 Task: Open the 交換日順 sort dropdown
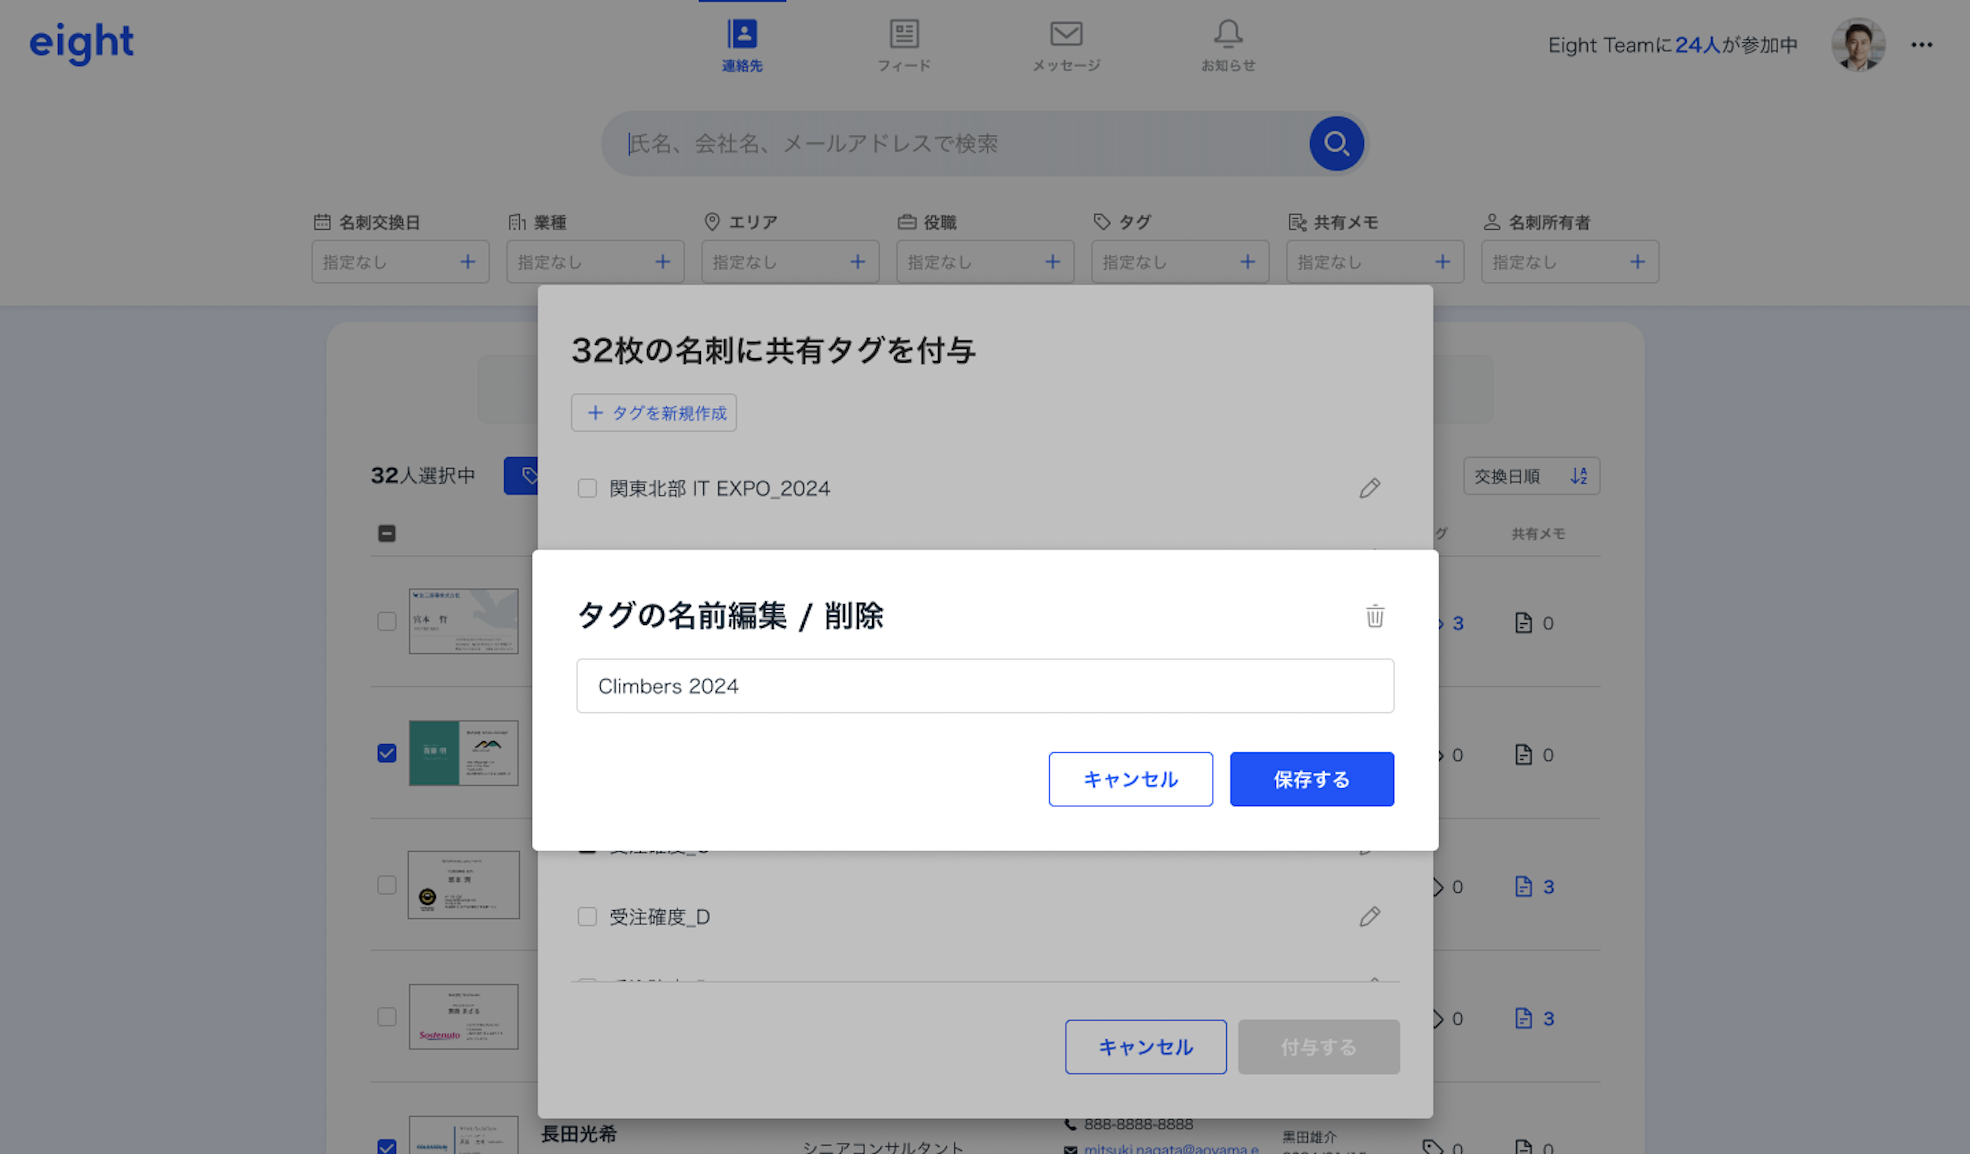click(x=1530, y=476)
